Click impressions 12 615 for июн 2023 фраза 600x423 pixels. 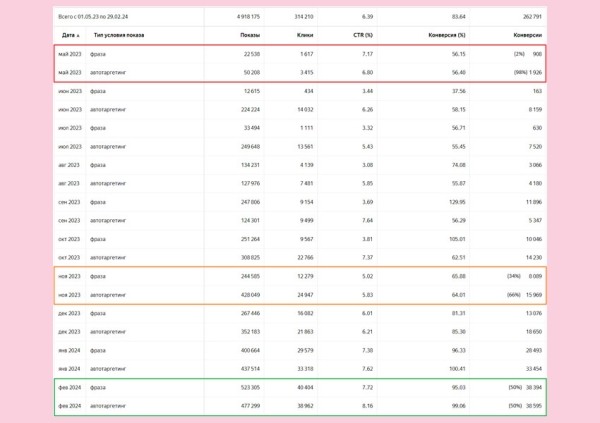coord(252,91)
